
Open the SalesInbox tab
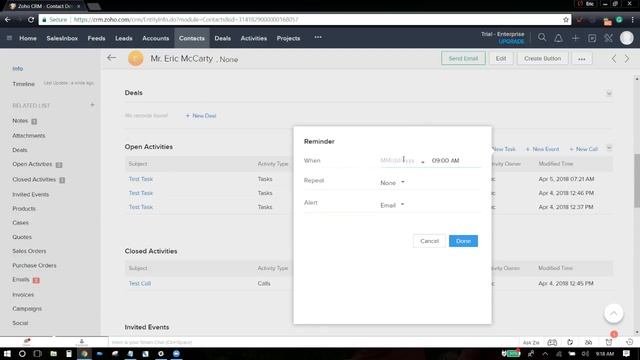click(62, 38)
